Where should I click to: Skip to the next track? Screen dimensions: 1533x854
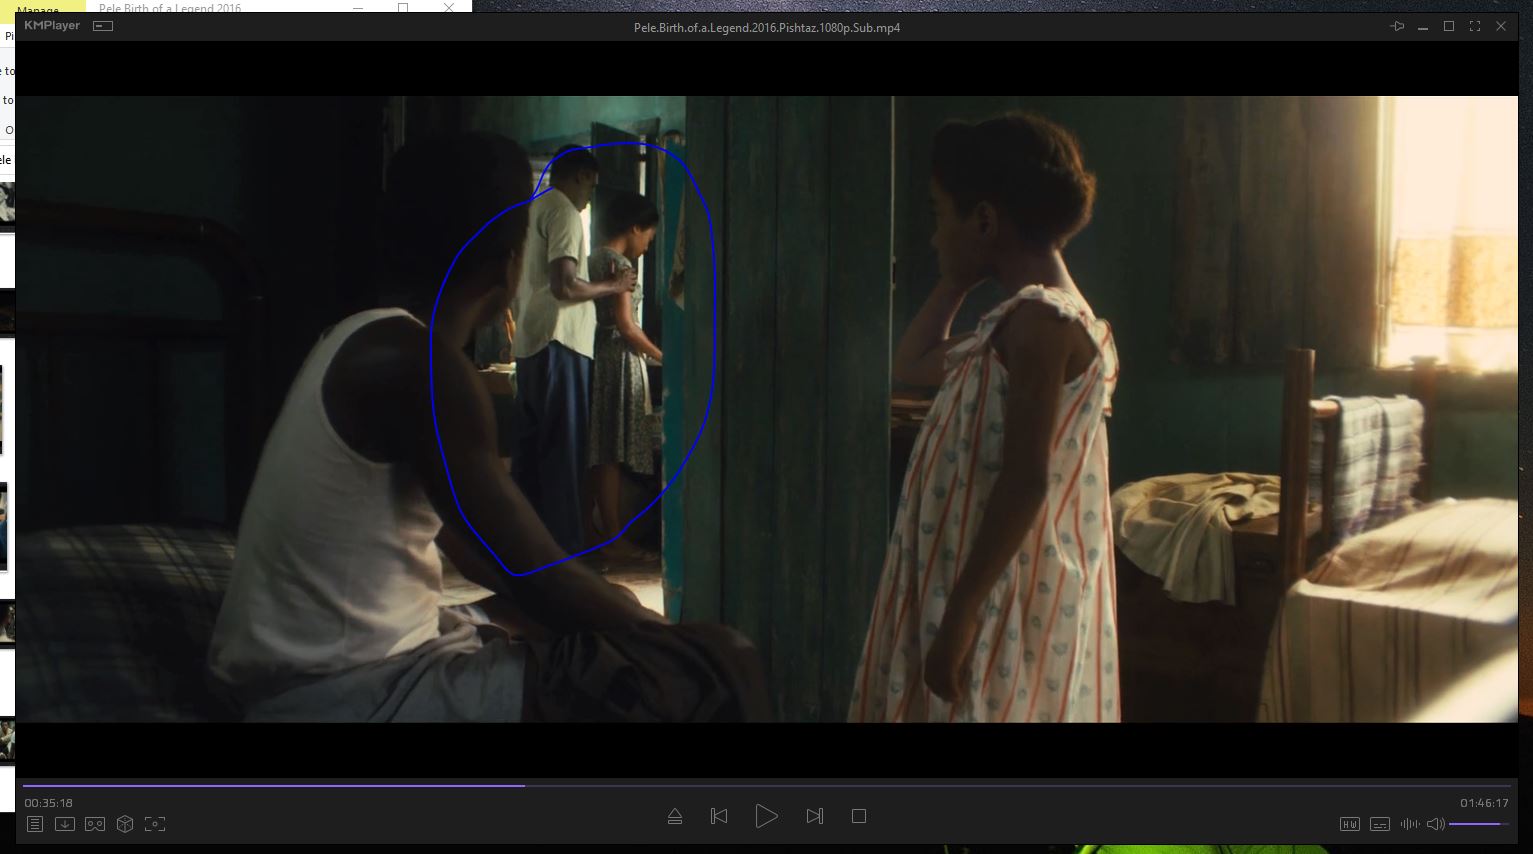click(x=815, y=817)
